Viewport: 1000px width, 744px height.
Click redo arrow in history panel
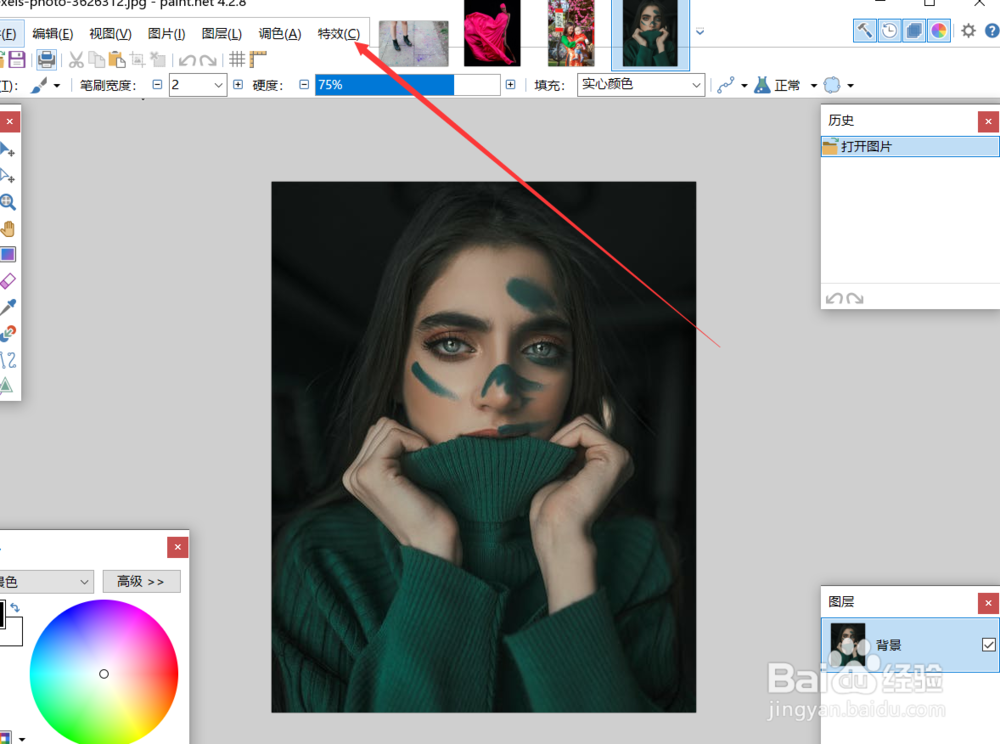tap(855, 298)
